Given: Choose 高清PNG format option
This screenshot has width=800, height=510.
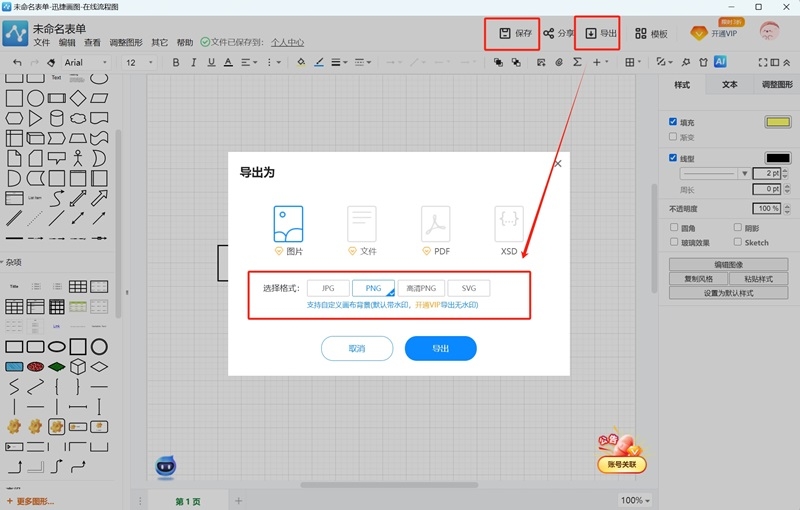Looking at the screenshot, I should pos(421,288).
